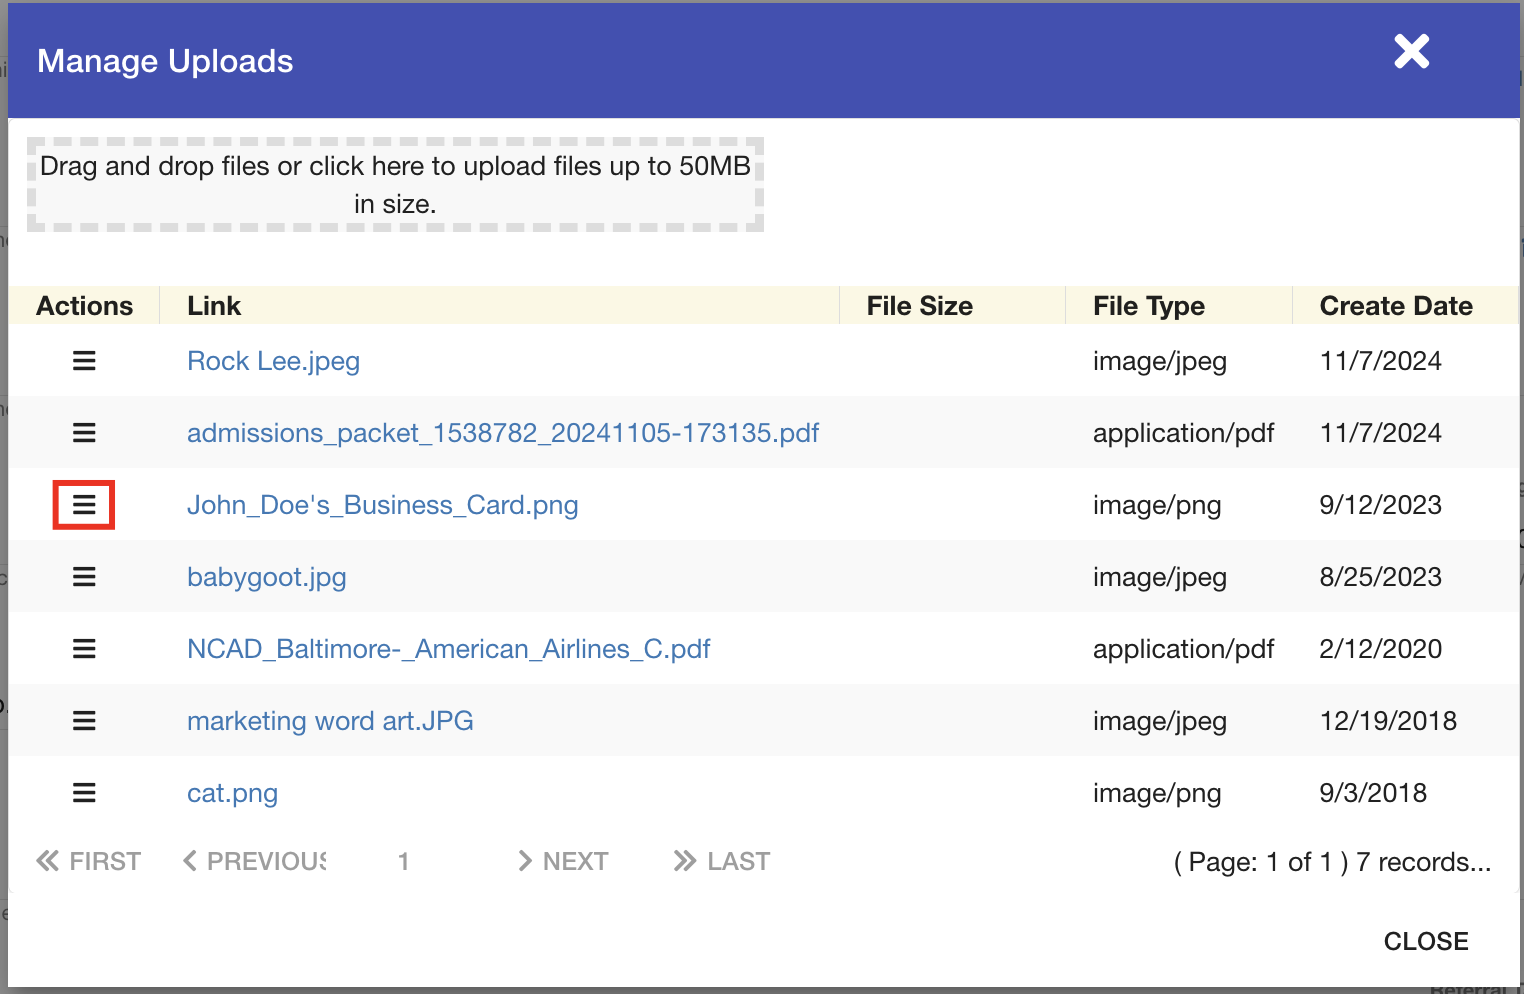
Task: Click hamburger icon beside John_Doe's_Business_Card.png
Action: point(84,505)
